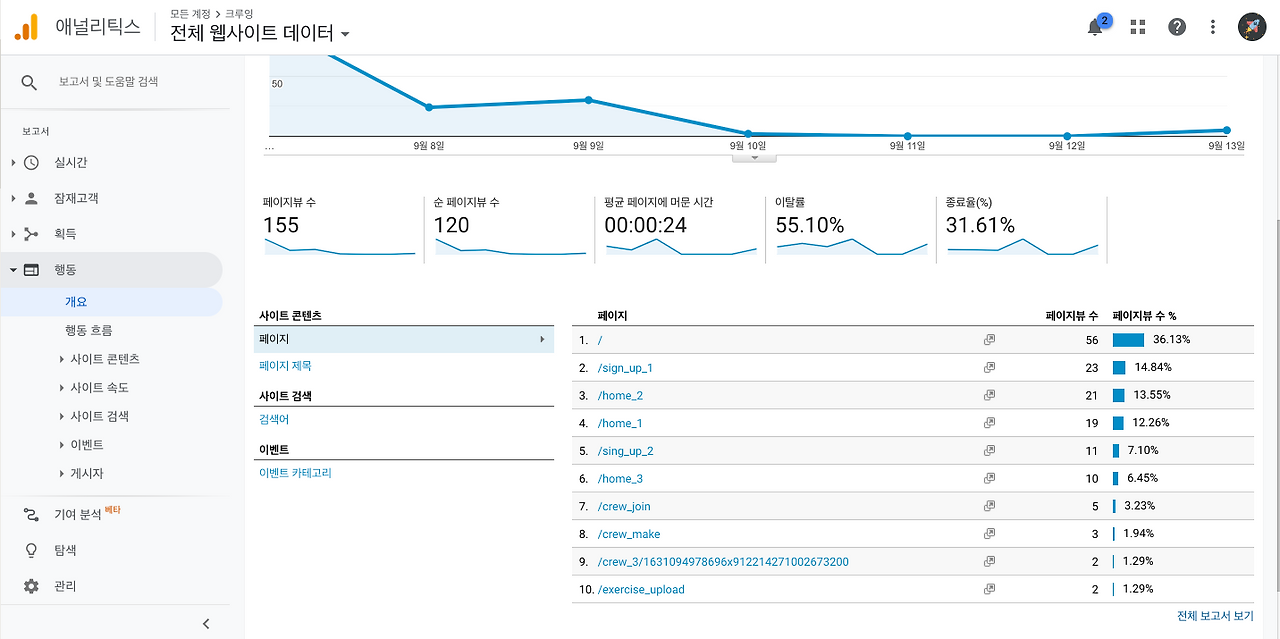Open the three-dot more options menu
This screenshot has height=639, width=1280.
tap(1213, 27)
